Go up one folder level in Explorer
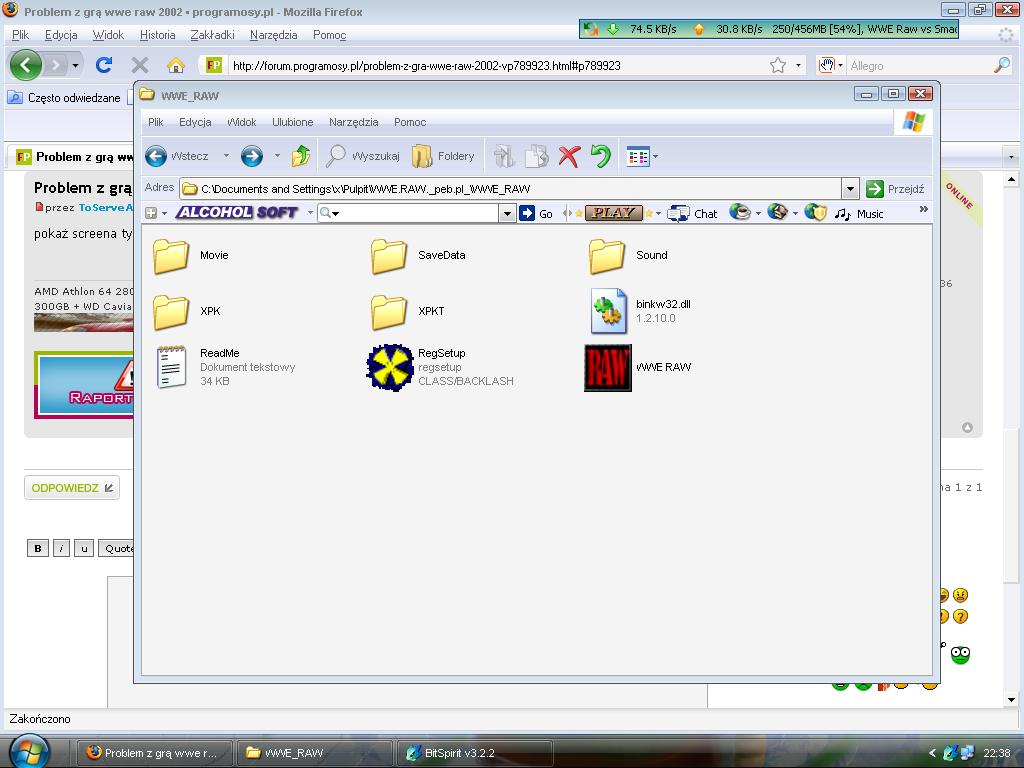Image resolution: width=1024 pixels, height=768 pixels. pos(300,156)
